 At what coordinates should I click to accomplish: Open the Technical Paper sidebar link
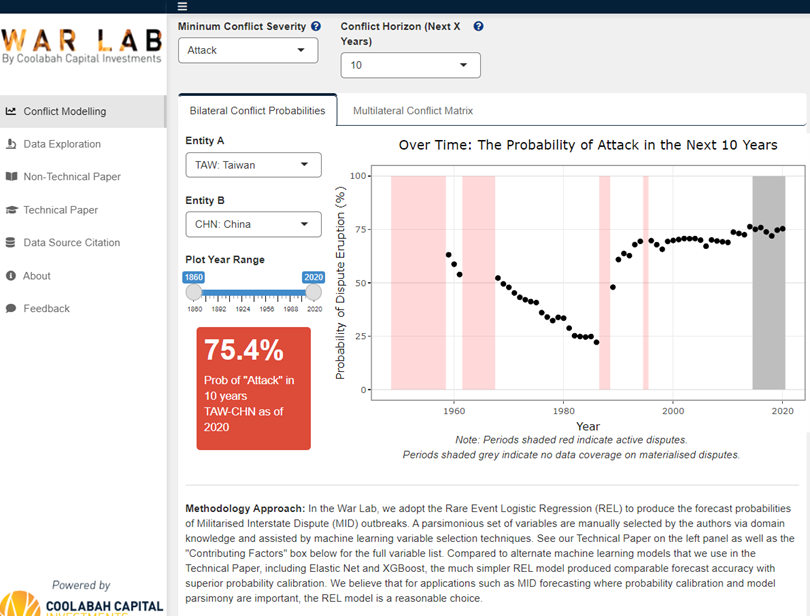click(x=61, y=210)
